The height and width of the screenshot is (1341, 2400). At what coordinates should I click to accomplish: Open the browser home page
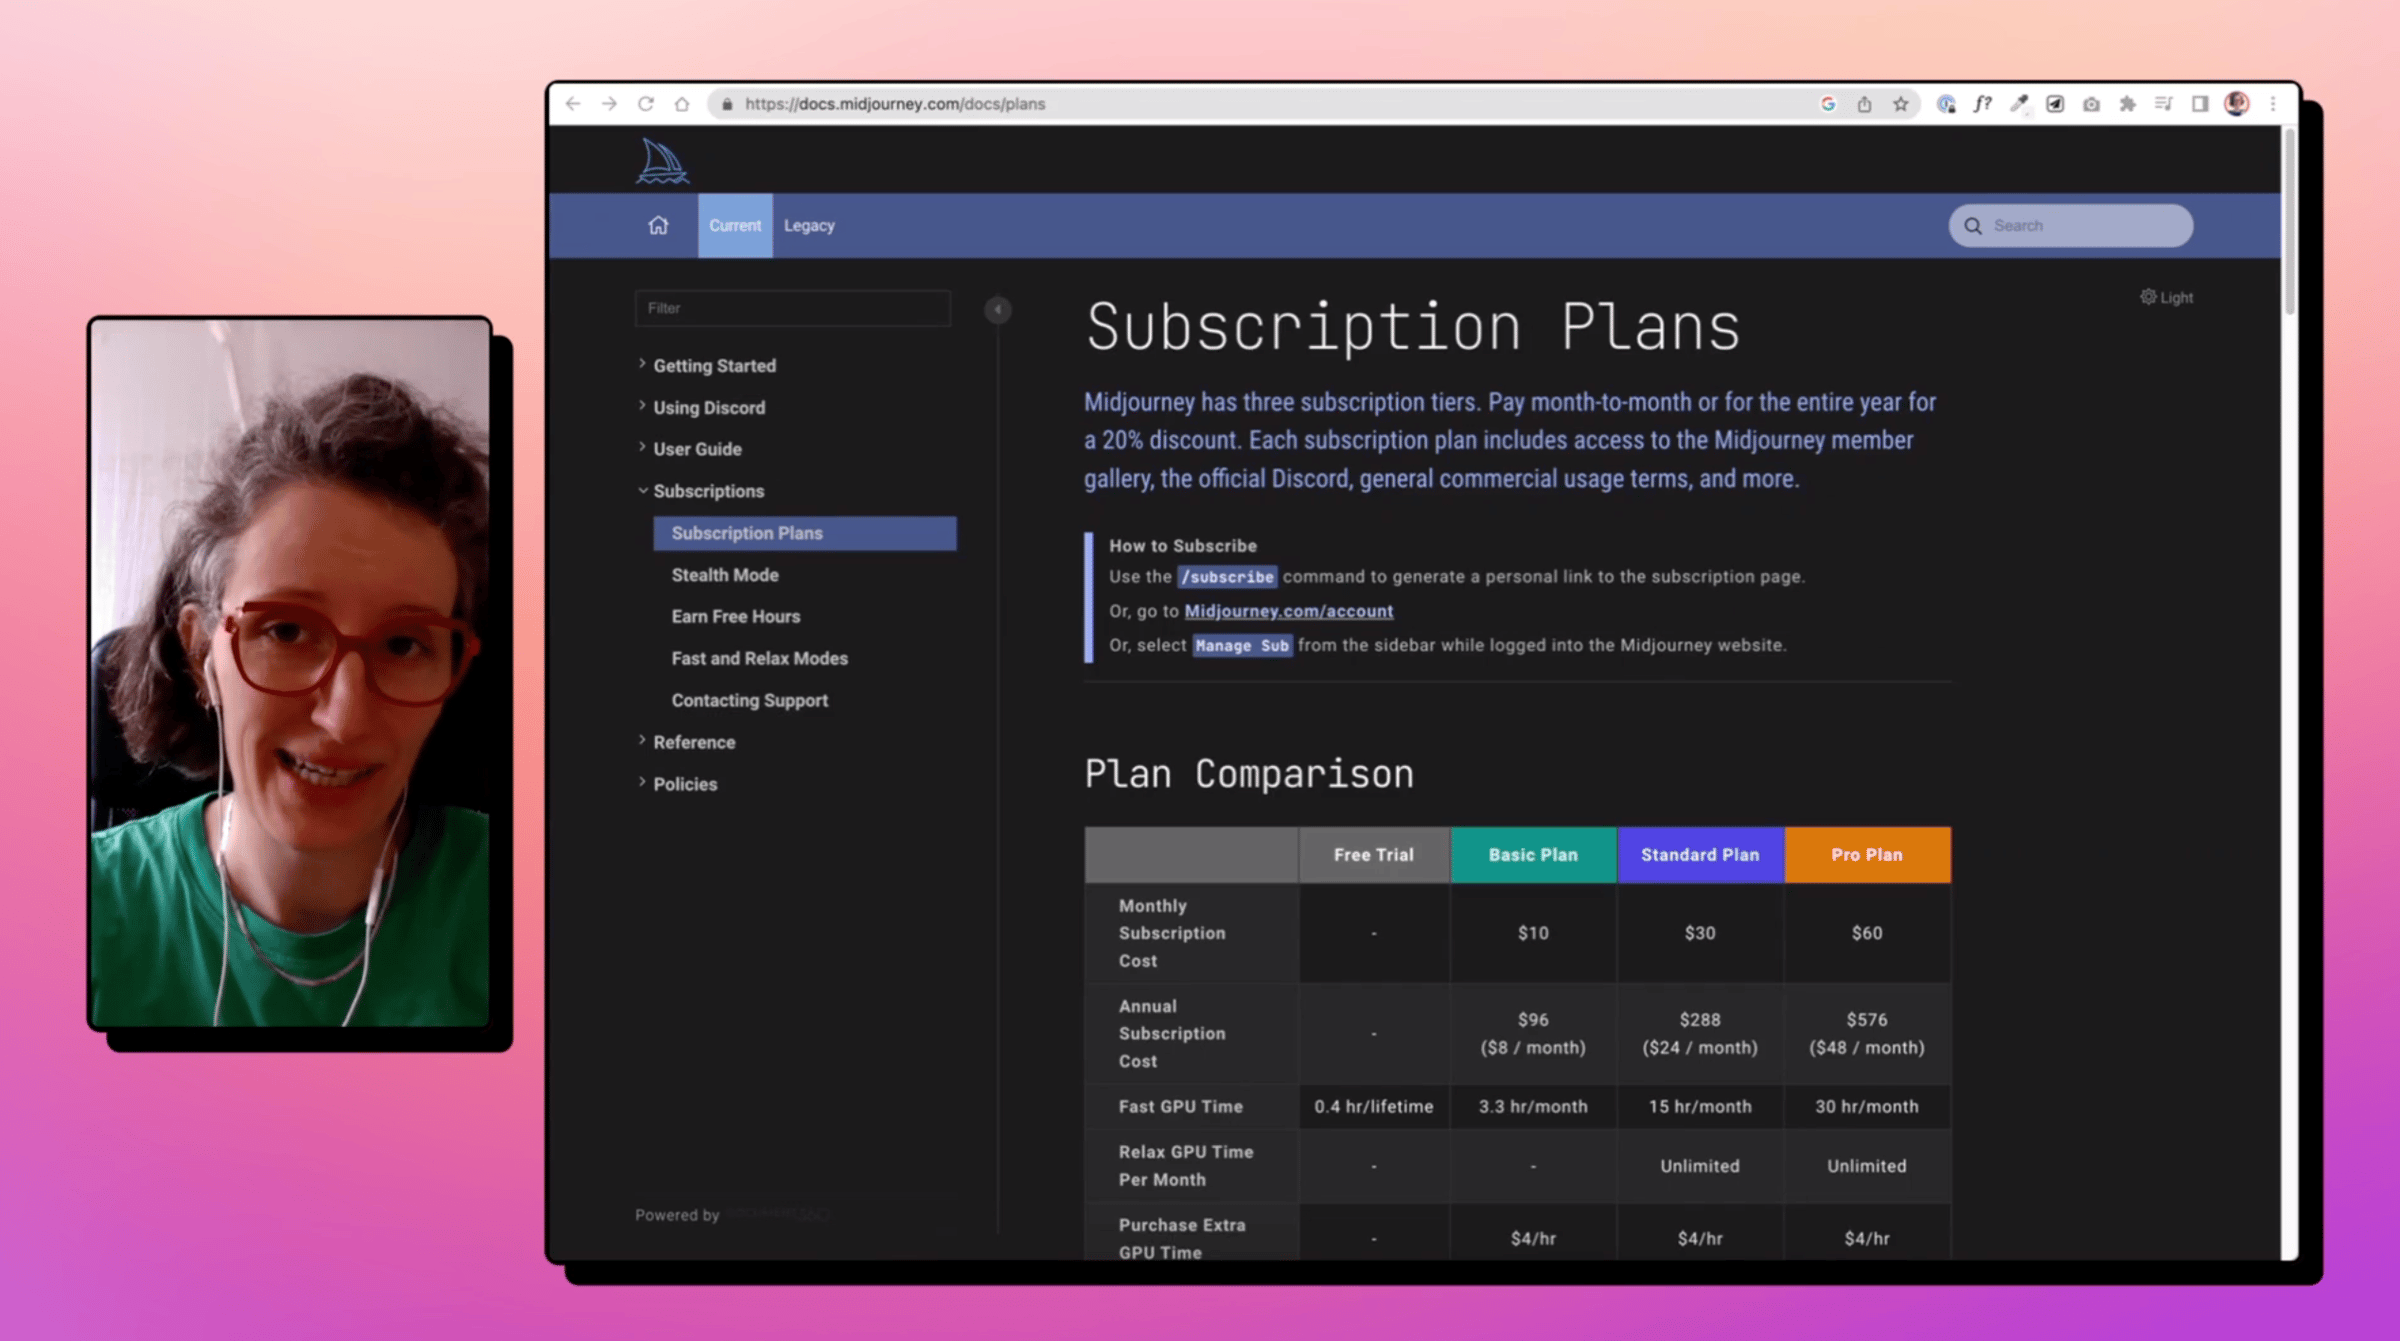[682, 104]
